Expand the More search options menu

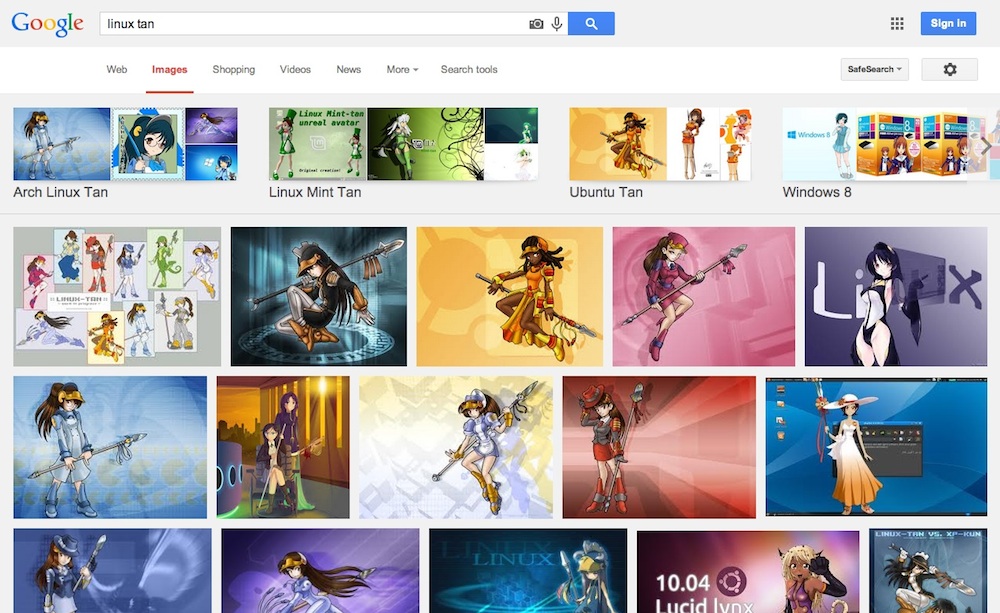click(x=402, y=70)
